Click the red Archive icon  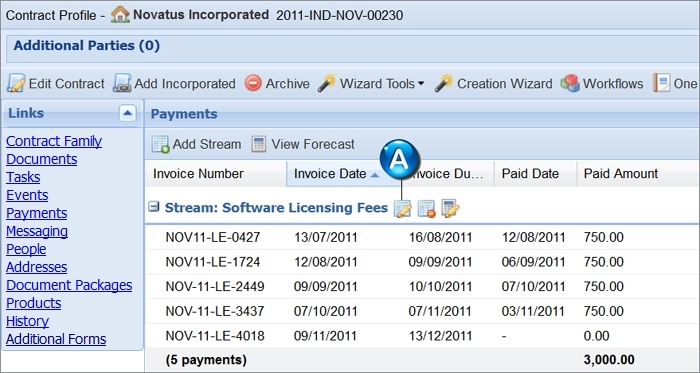pos(253,83)
